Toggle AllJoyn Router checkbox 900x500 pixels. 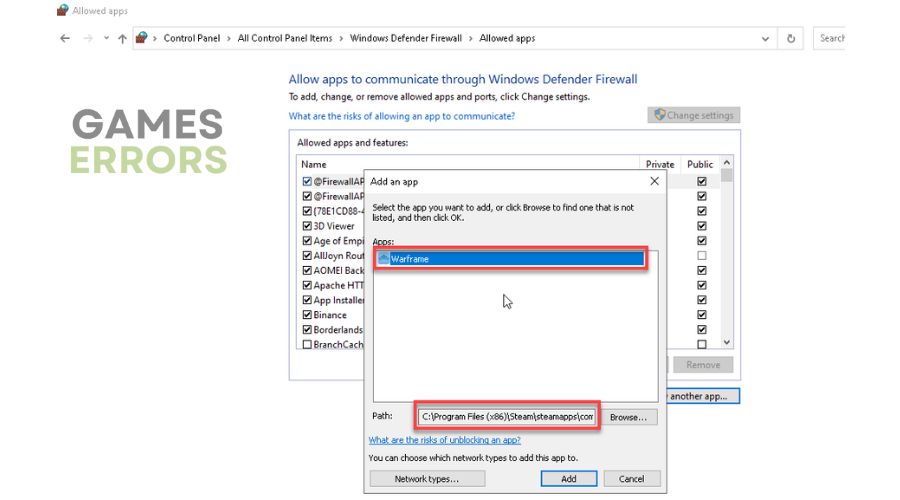[307, 255]
